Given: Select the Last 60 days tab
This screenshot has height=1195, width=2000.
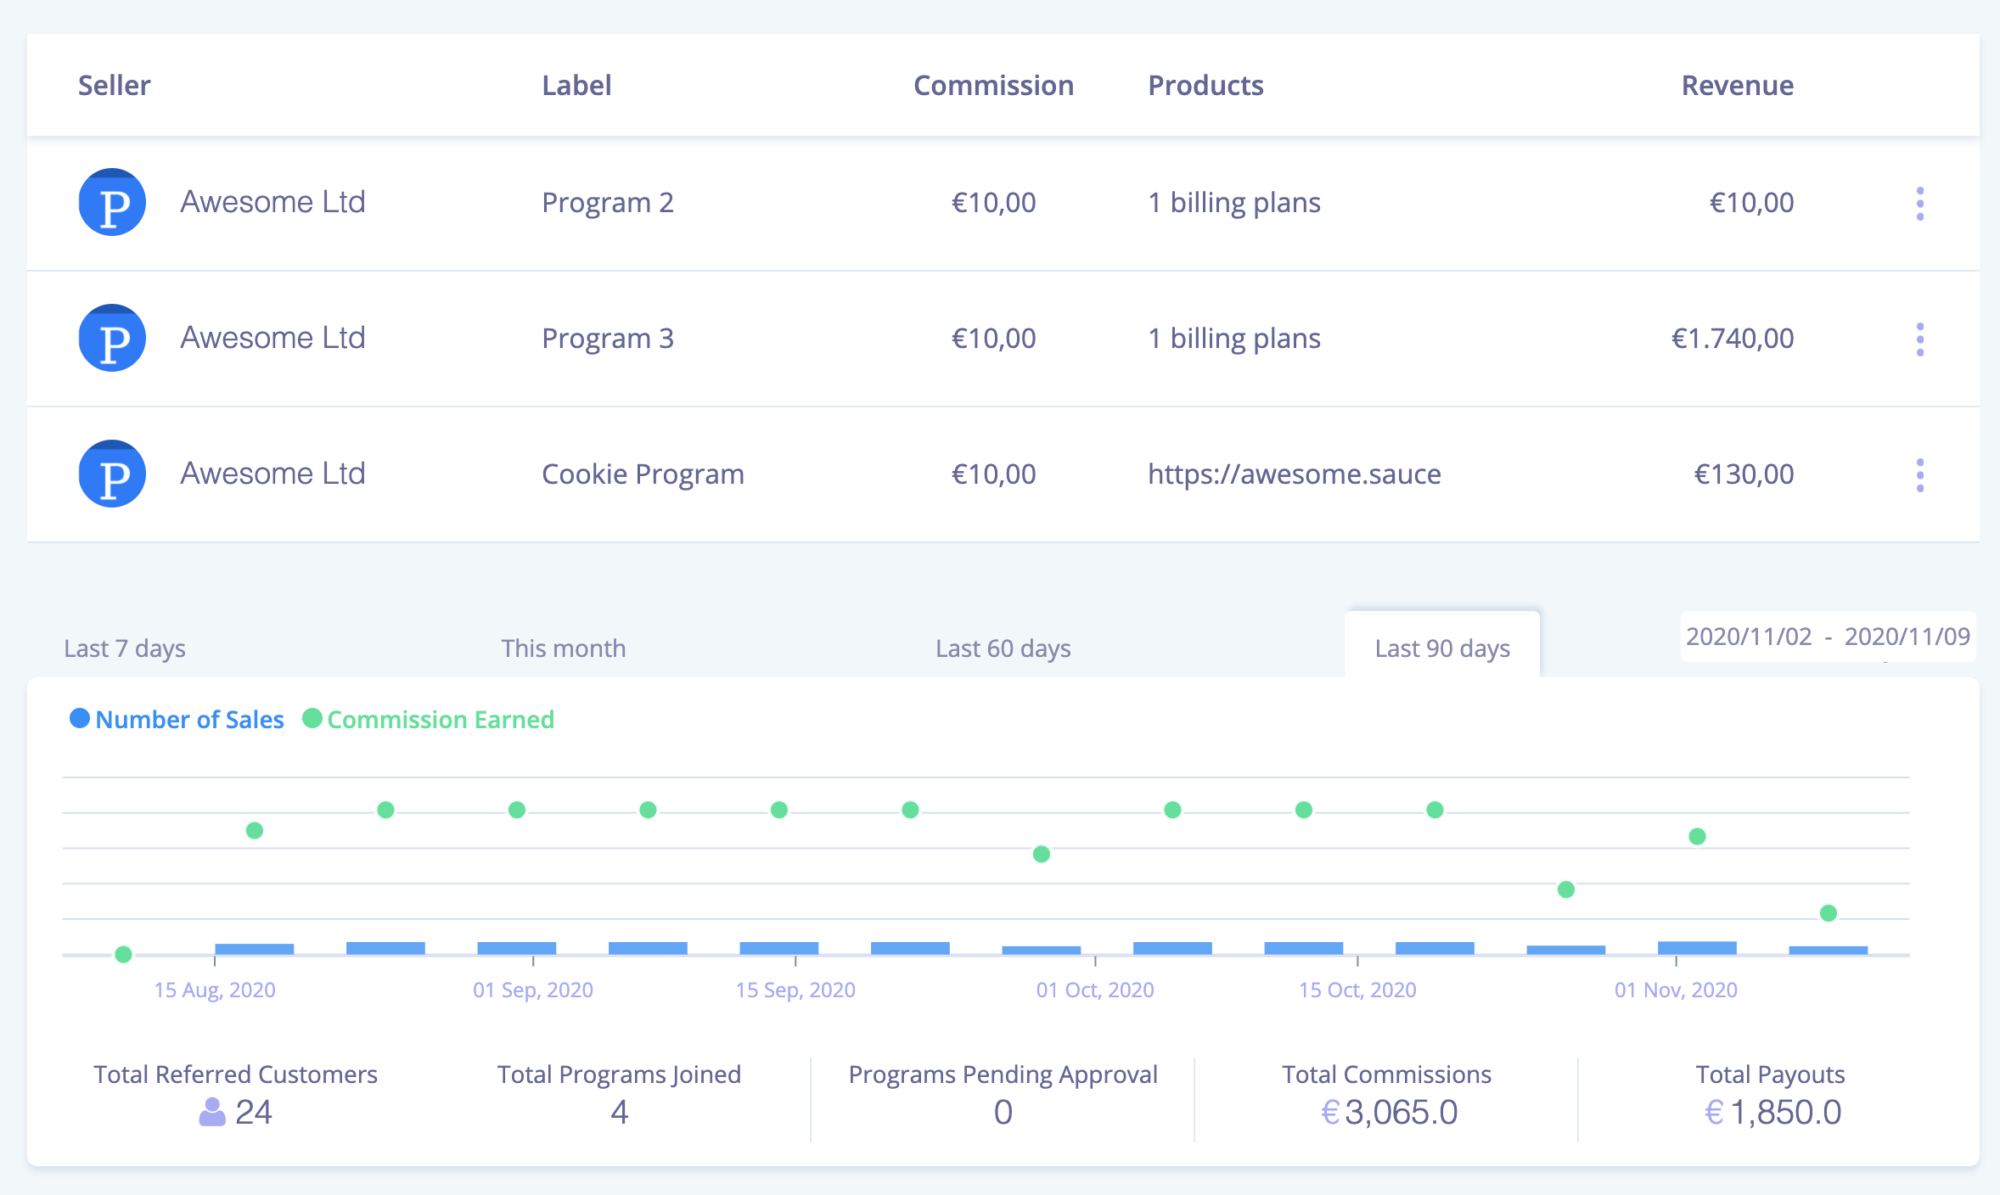Looking at the screenshot, I should (x=1003, y=648).
